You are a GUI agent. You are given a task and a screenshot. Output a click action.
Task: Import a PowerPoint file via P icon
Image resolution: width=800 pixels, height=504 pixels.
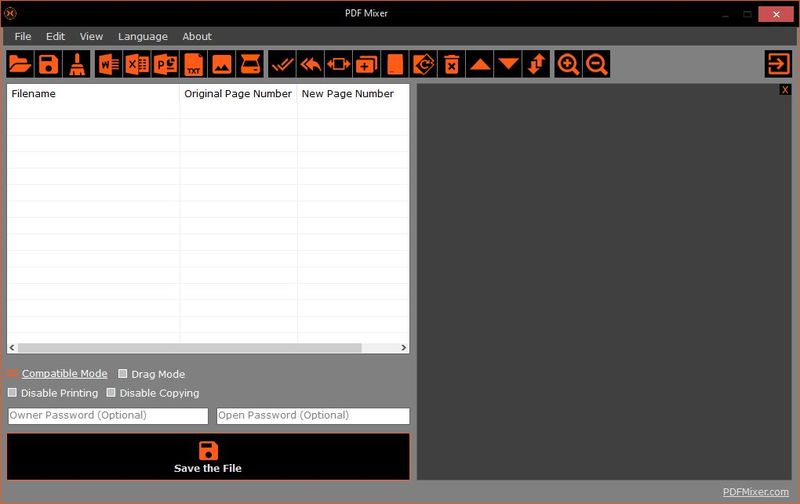point(165,64)
